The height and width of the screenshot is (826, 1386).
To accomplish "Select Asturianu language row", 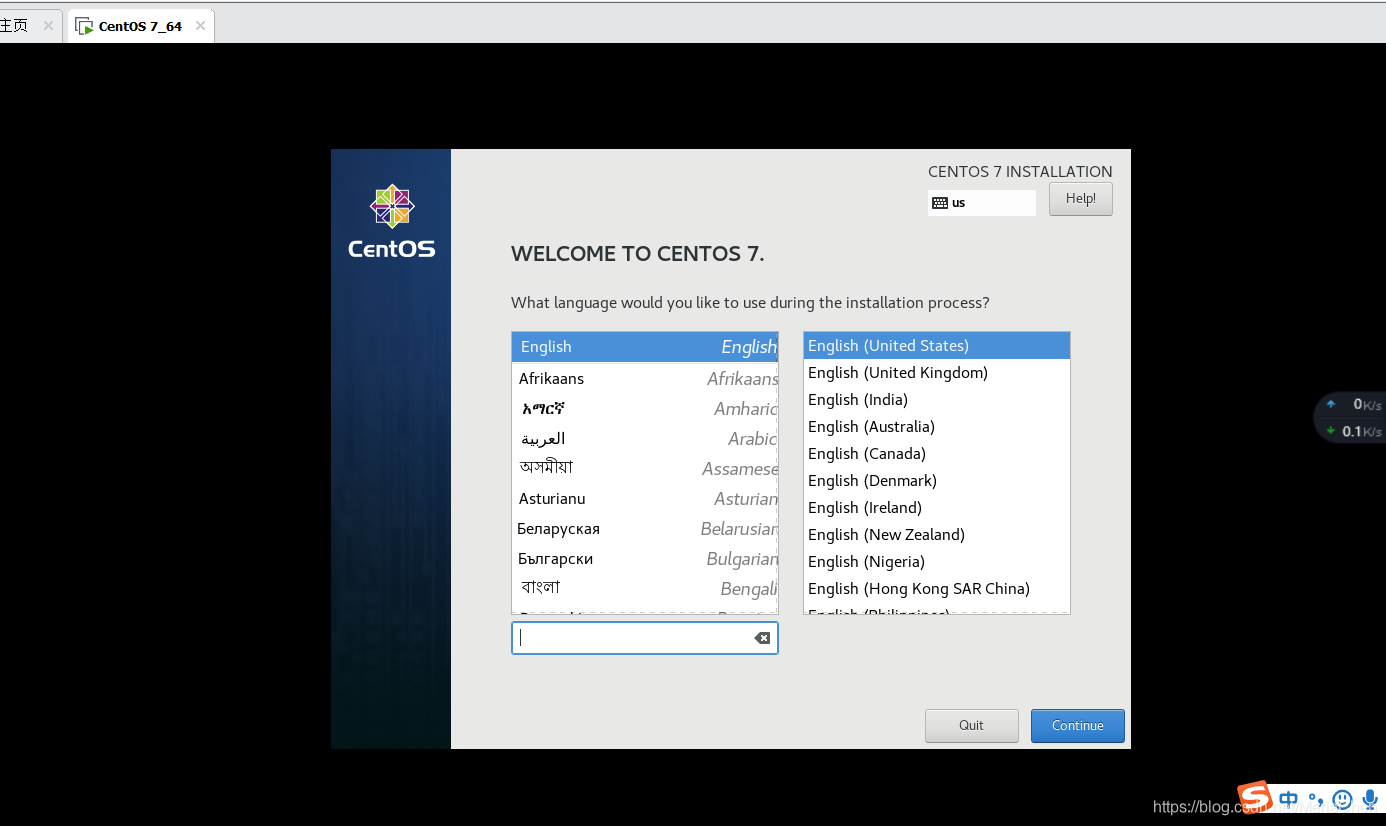I will (x=644, y=499).
